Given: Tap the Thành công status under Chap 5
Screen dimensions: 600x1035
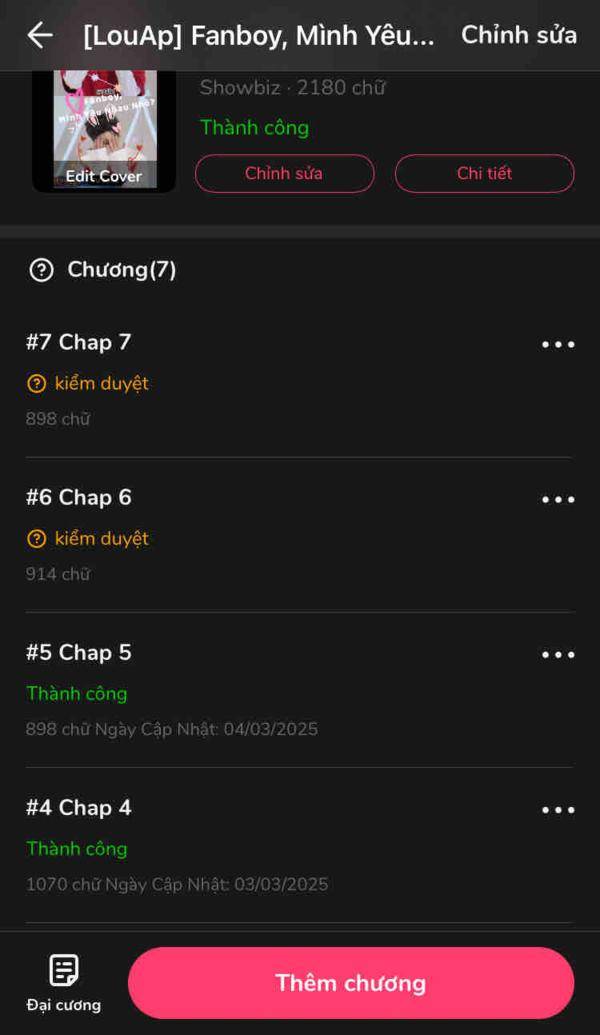Looking at the screenshot, I should [x=77, y=694].
